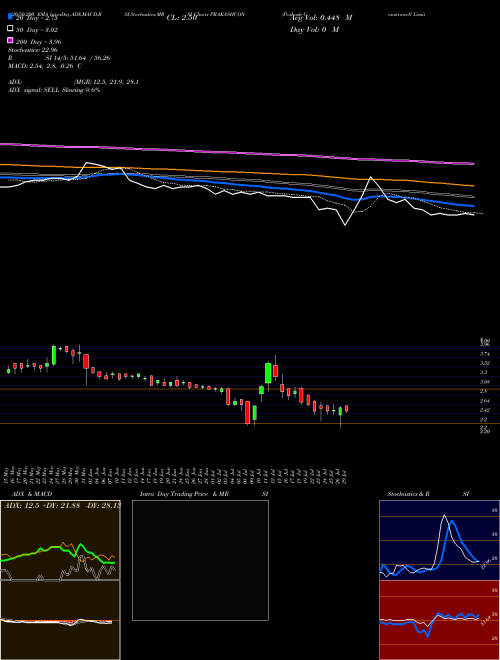Click the 2.42 price axis label
The image size is (500, 660).
pyautogui.click(x=485, y=410)
